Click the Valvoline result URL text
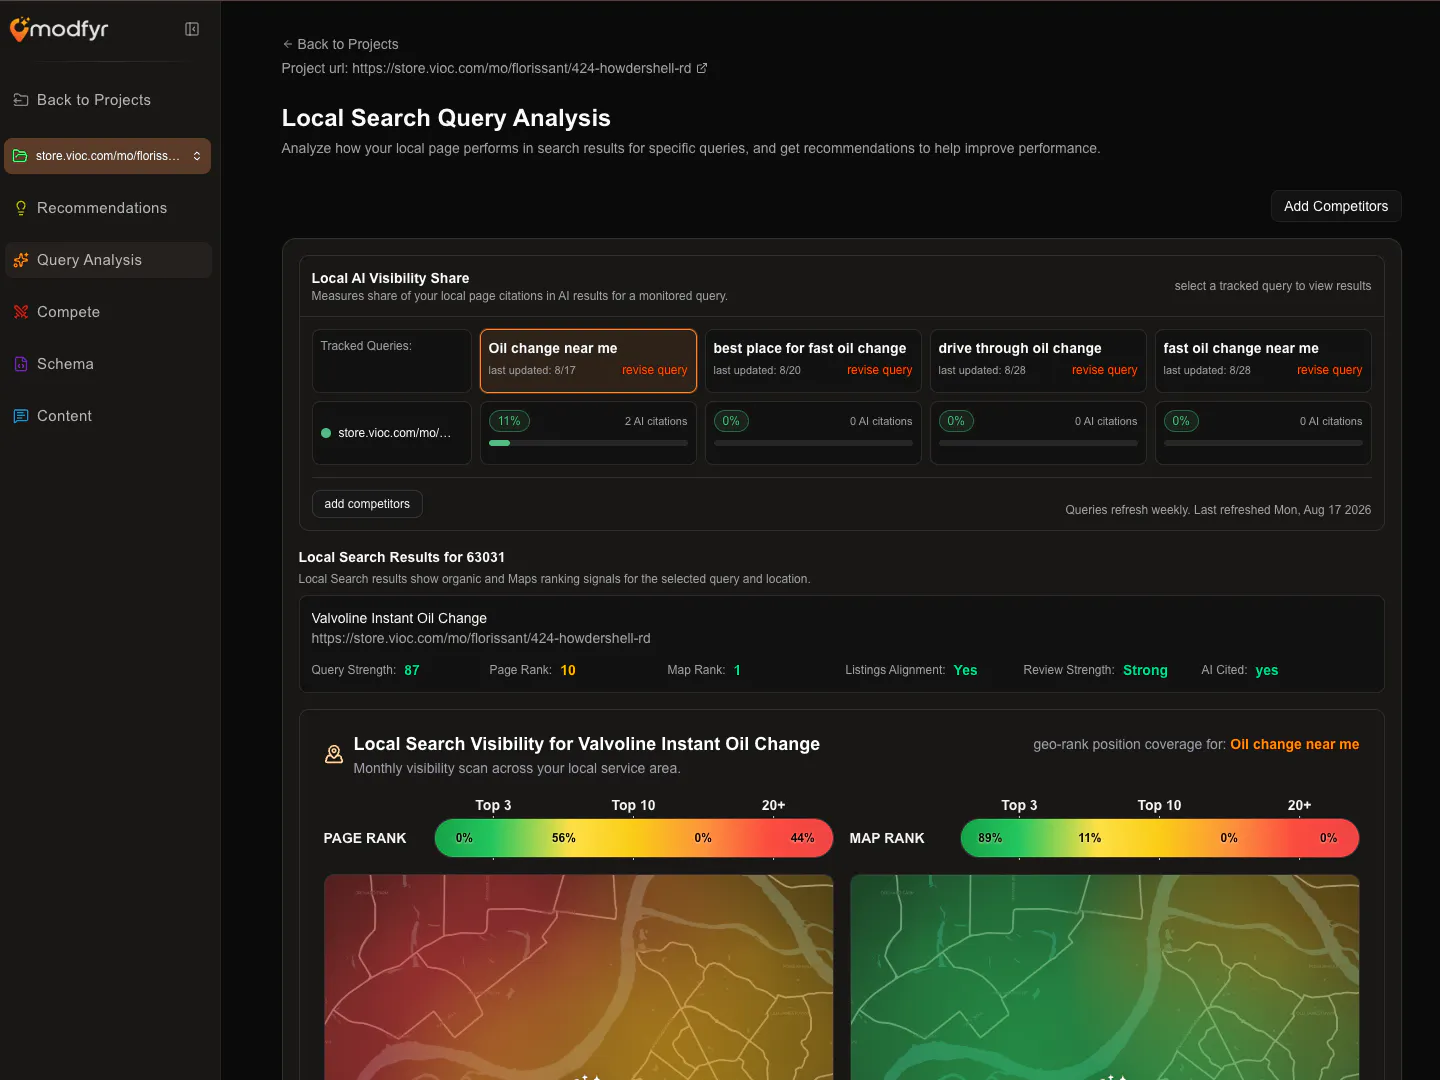Screen dimensions: 1440x1080 pyautogui.click(x=481, y=638)
